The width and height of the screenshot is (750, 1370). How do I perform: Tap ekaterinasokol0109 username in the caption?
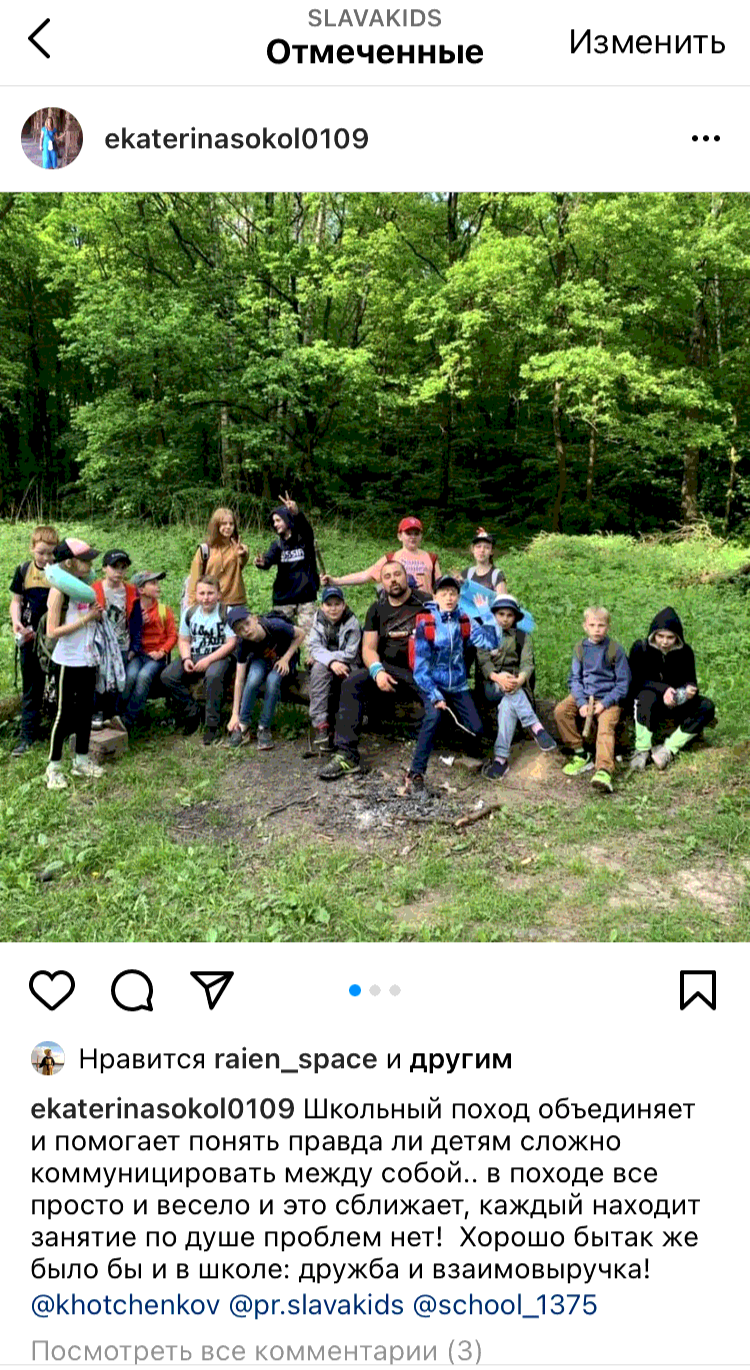[163, 1109]
